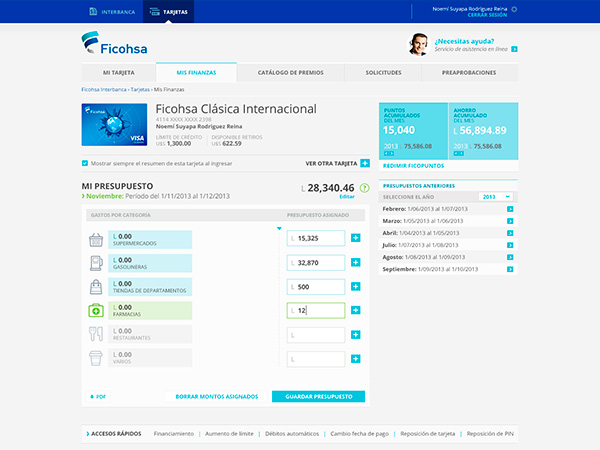This screenshot has width=600, height=450.
Task: Open Abril previous budget arrow
Action: point(510,233)
